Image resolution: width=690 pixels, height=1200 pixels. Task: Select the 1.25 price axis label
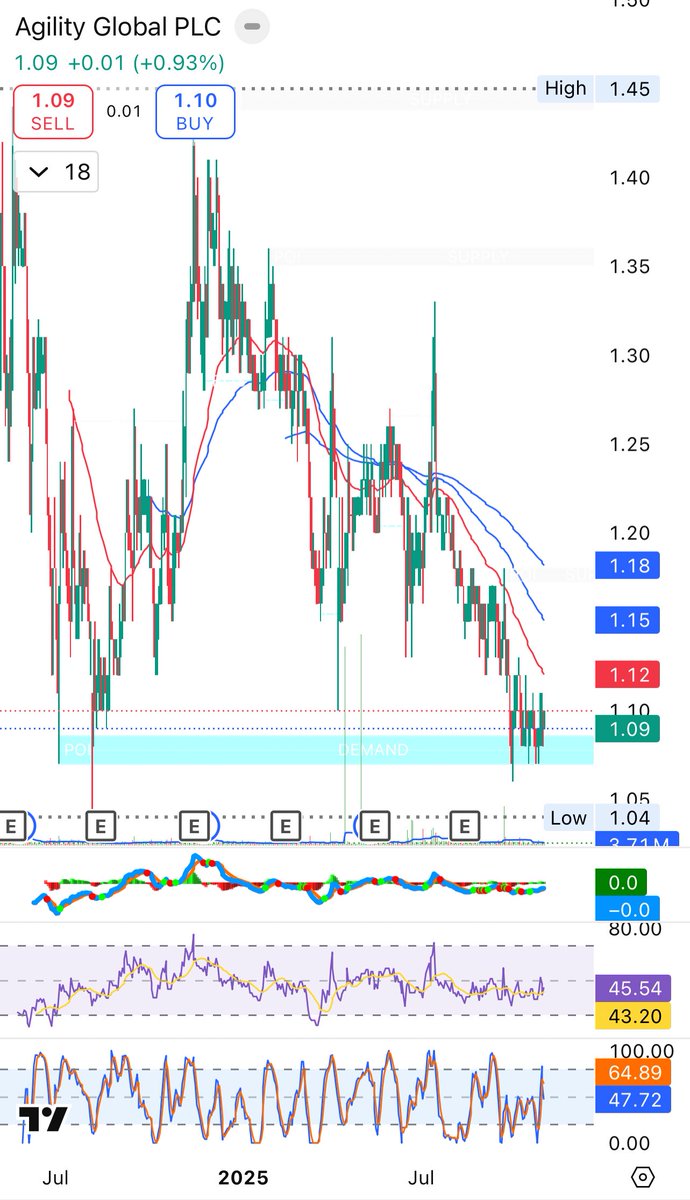629,445
